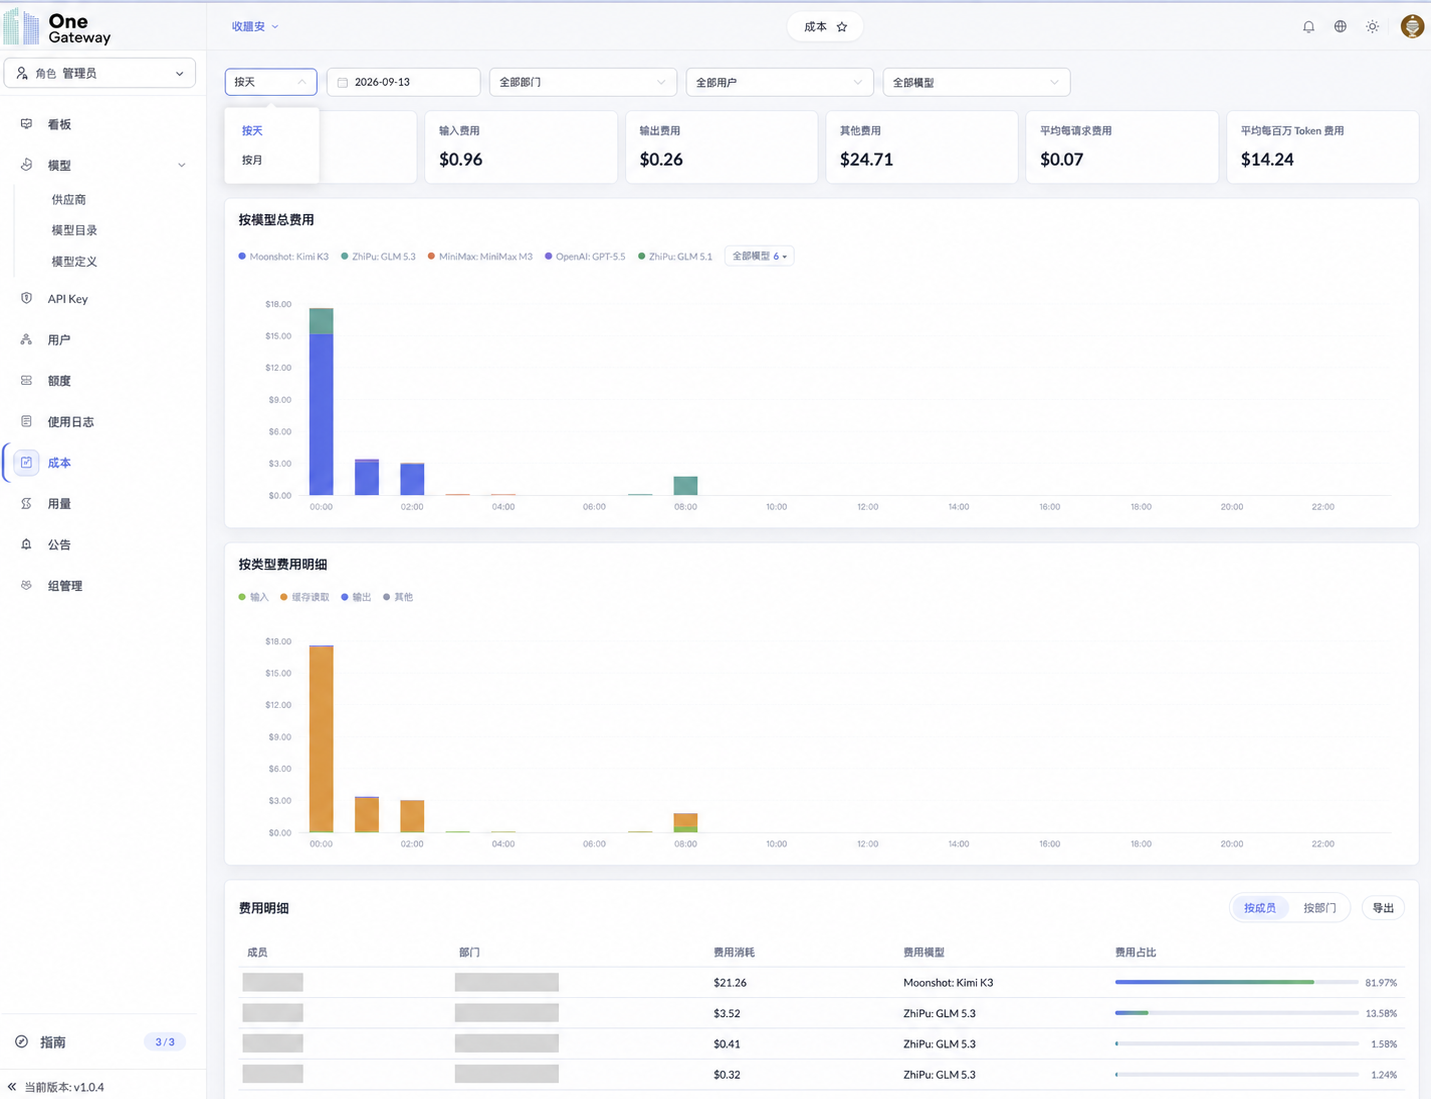
Task: Click the 模型 sidebar icon
Action: pyautogui.click(x=26, y=165)
